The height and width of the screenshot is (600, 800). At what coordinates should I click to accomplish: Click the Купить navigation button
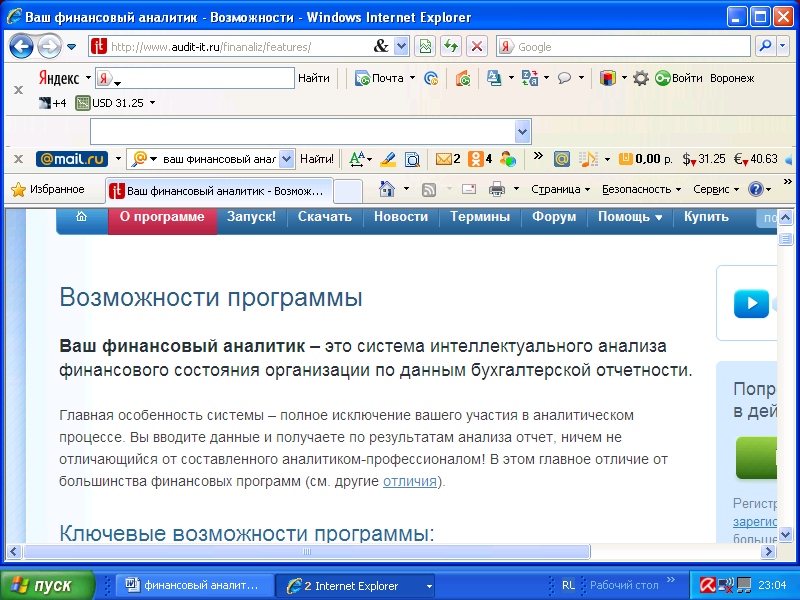(706, 217)
